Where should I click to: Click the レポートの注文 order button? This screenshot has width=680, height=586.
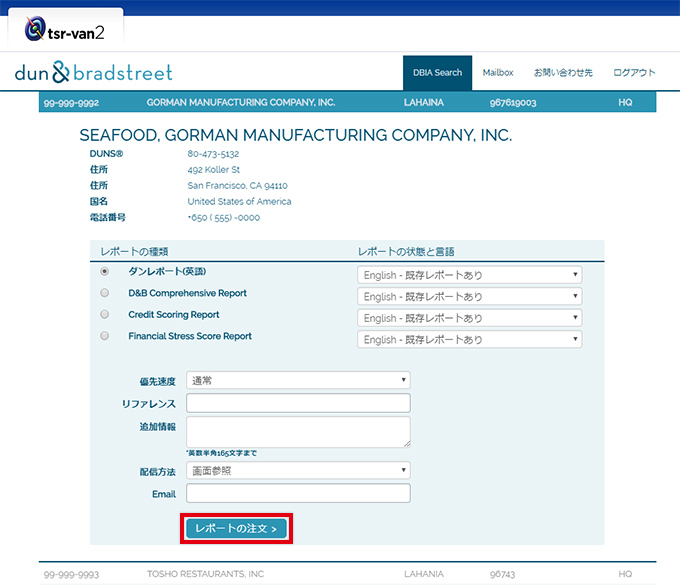tap(236, 529)
